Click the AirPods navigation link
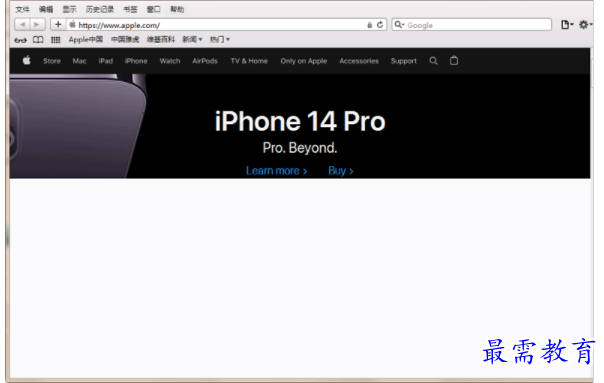The height and width of the screenshot is (383, 604). 205,61
